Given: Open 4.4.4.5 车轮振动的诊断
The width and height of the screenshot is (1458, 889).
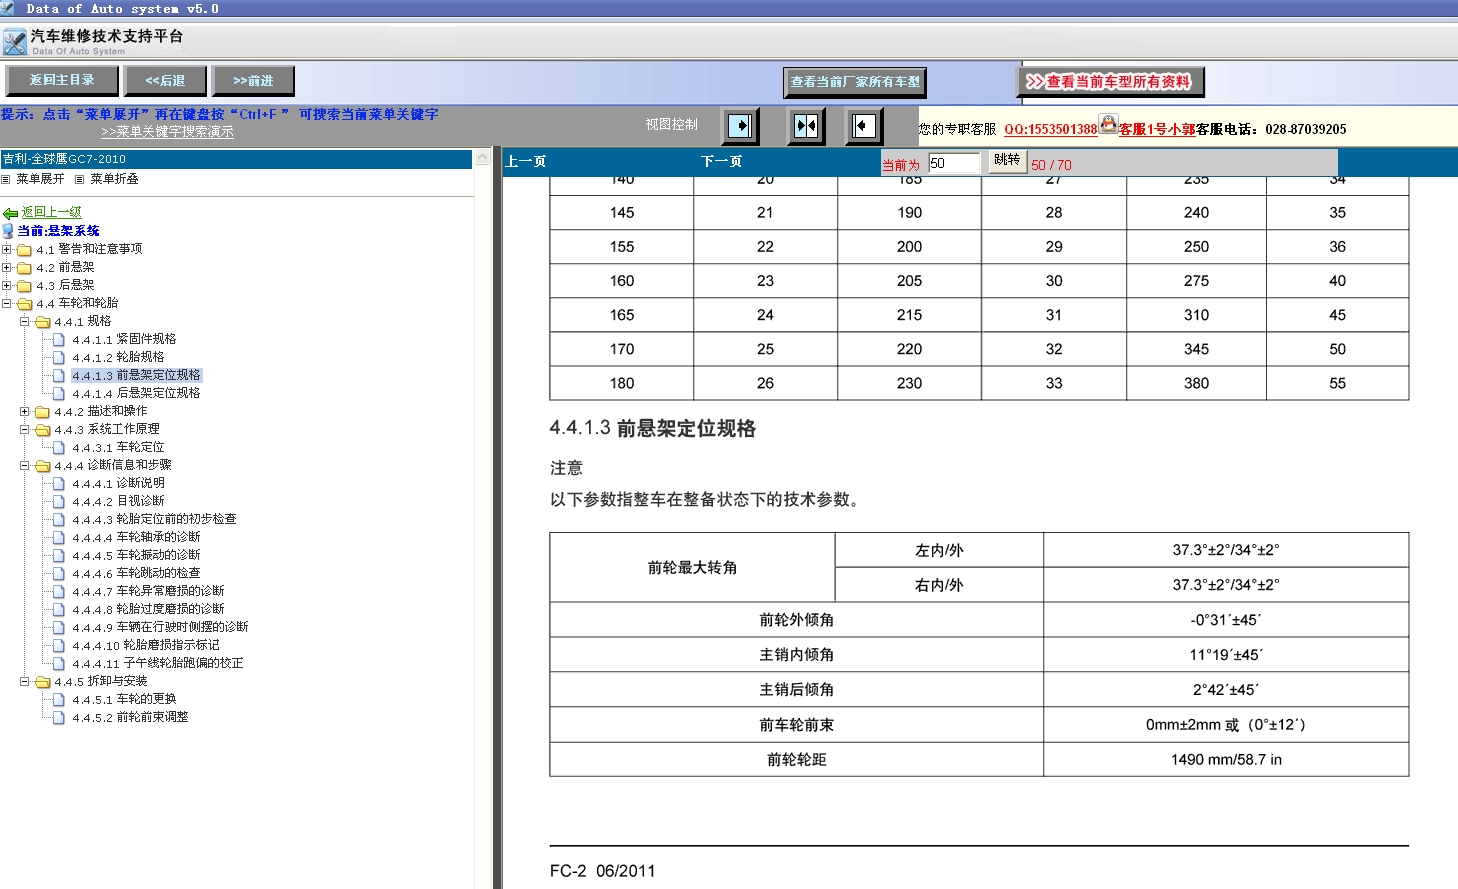Looking at the screenshot, I should coord(136,555).
